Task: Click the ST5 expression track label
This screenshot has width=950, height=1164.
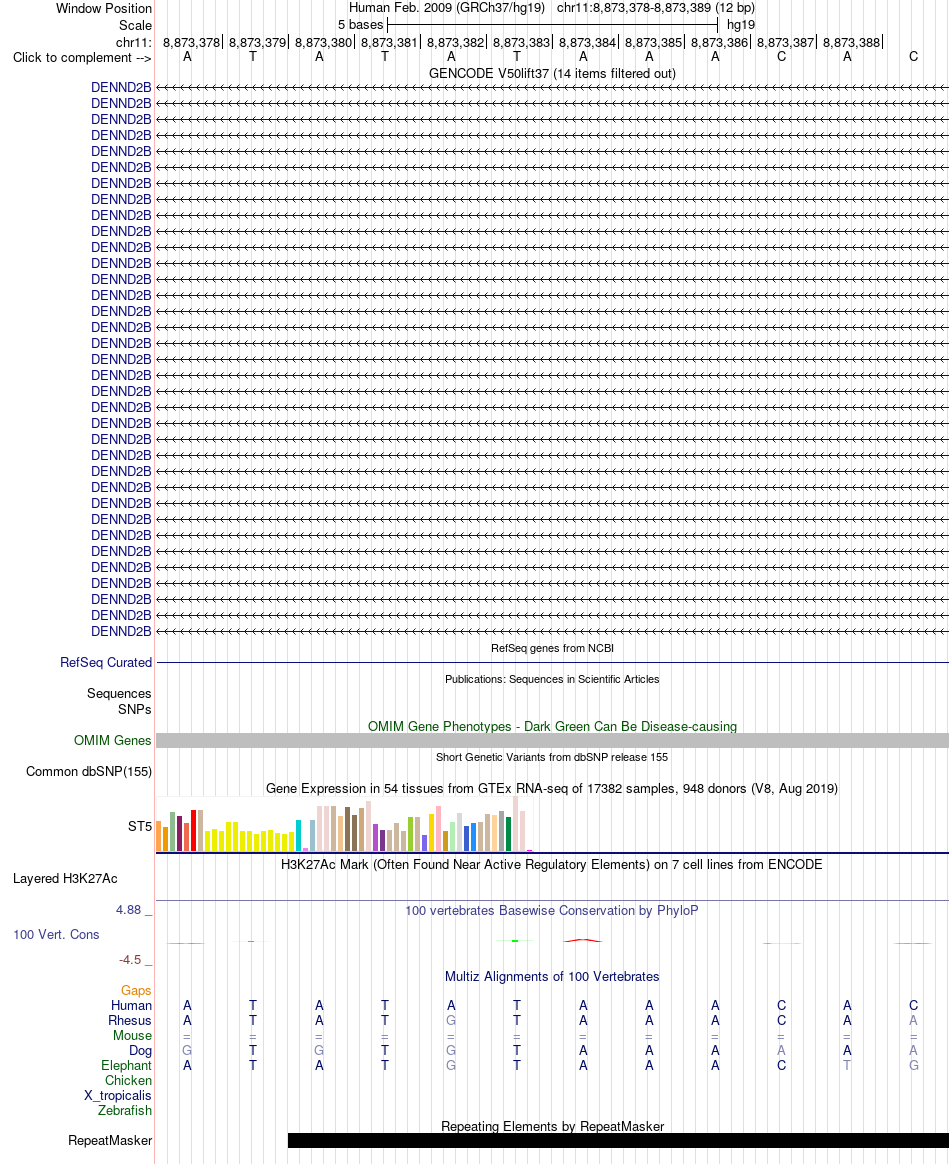Action: tap(140, 826)
